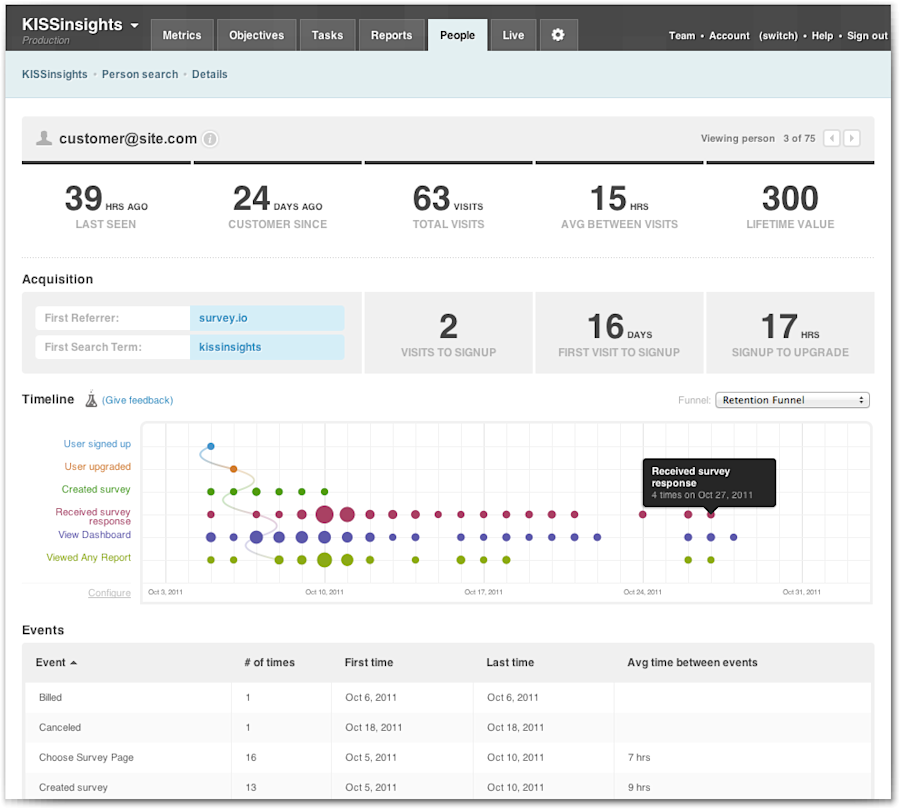Click the 39 hrs ago Last Seen stat
Screen dimensions: 900x809
point(106,207)
